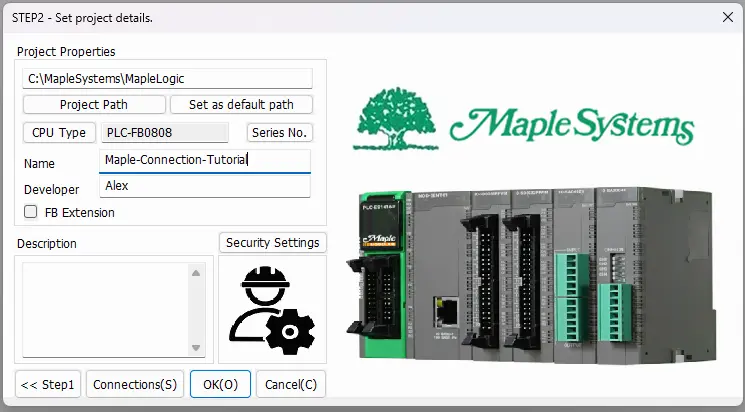Click the engineer security settings icon

[272, 310]
